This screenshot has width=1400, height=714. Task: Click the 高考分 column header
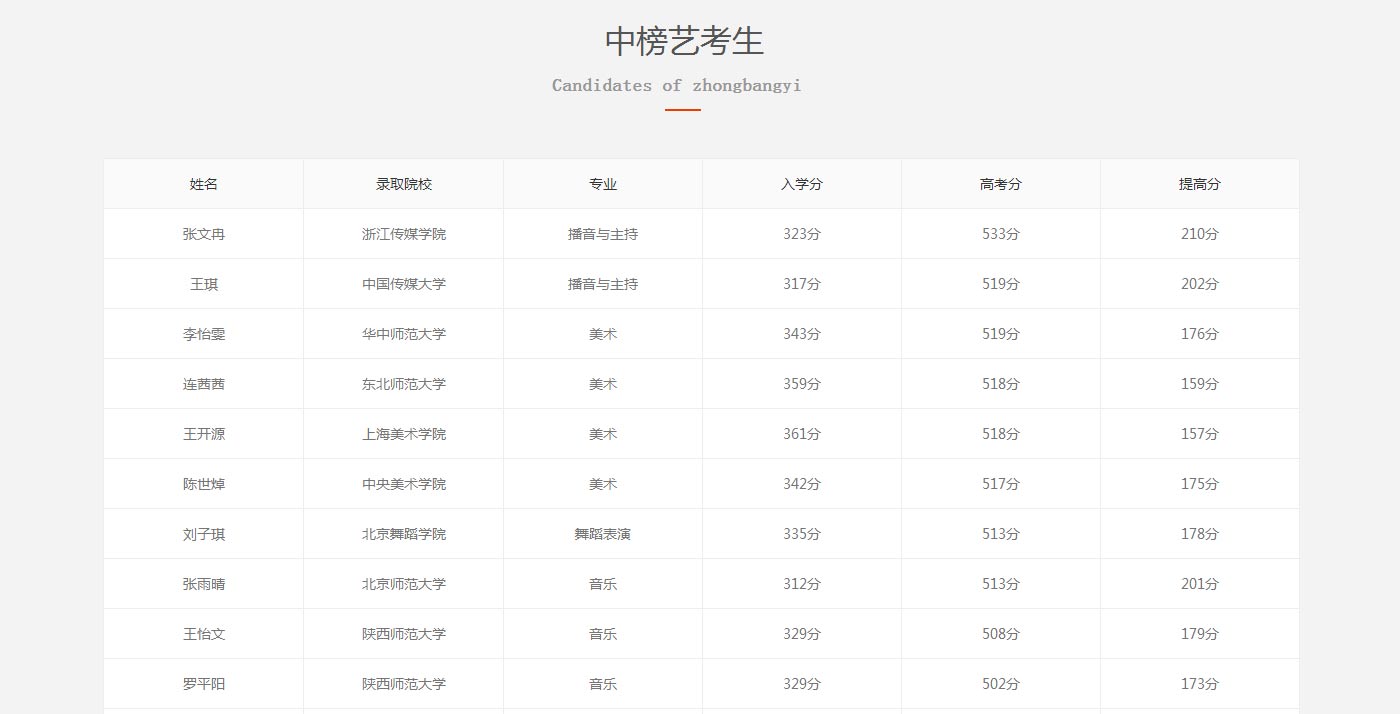1000,184
